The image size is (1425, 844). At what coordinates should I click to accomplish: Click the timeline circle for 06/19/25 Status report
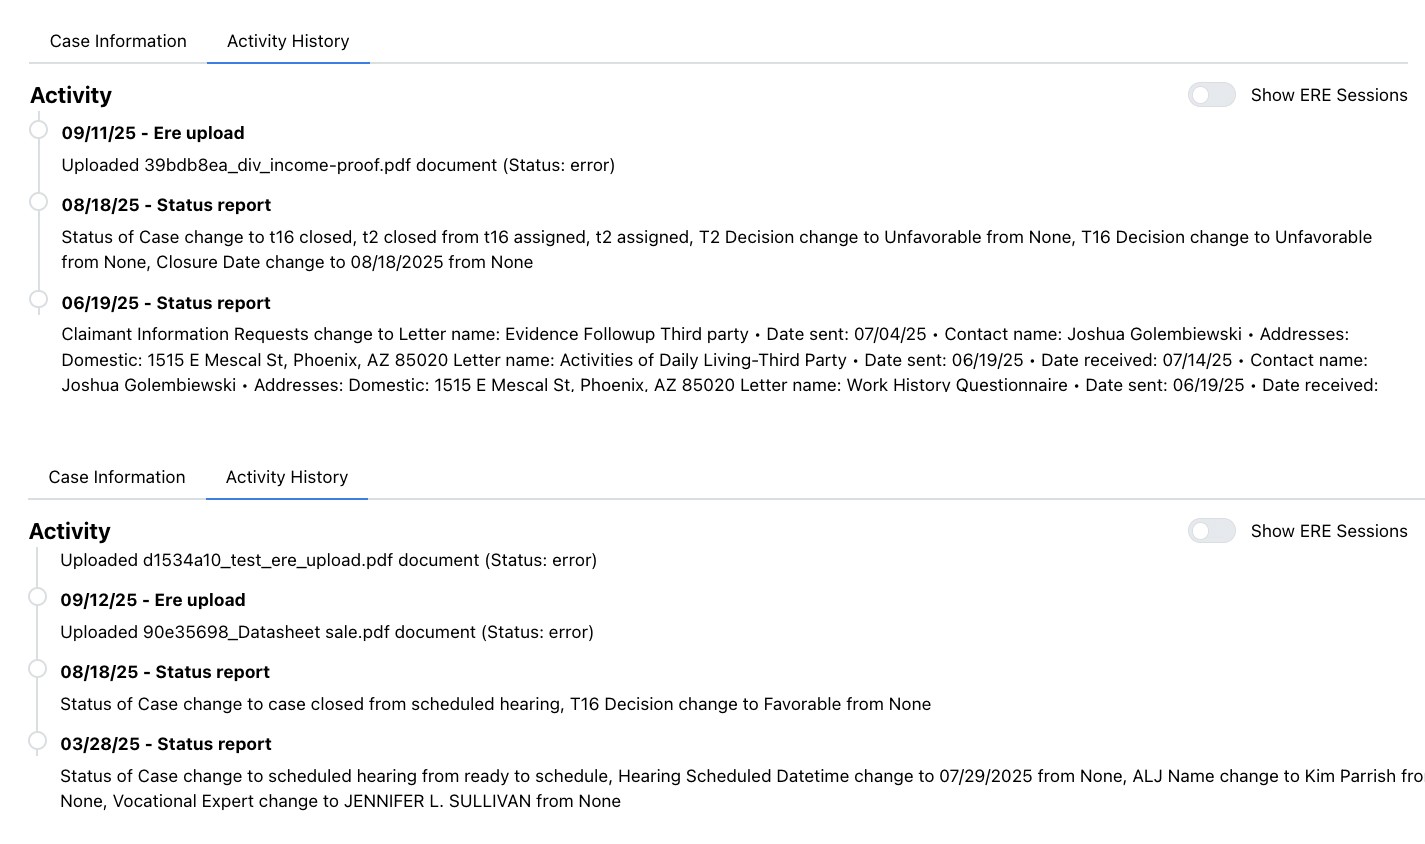38,298
